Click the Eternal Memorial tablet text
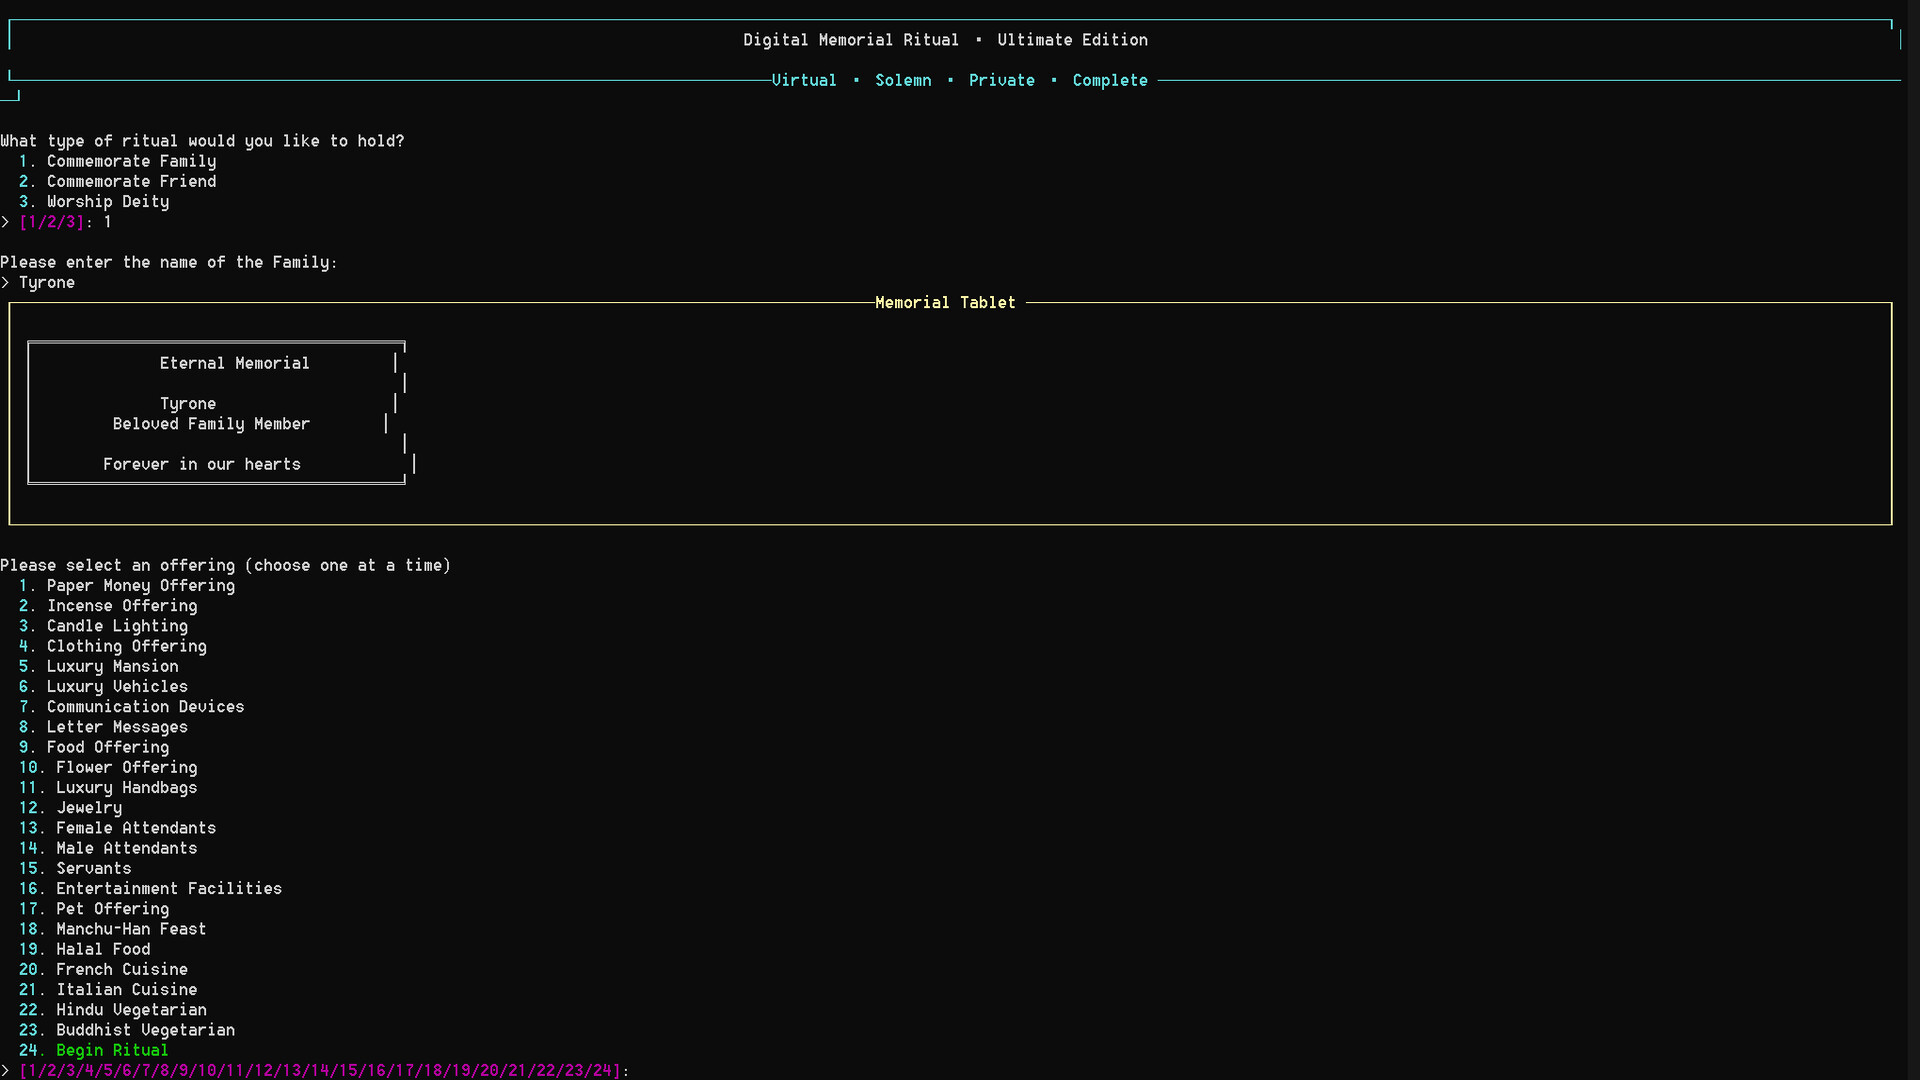This screenshot has height=1080, width=1920. (x=234, y=362)
